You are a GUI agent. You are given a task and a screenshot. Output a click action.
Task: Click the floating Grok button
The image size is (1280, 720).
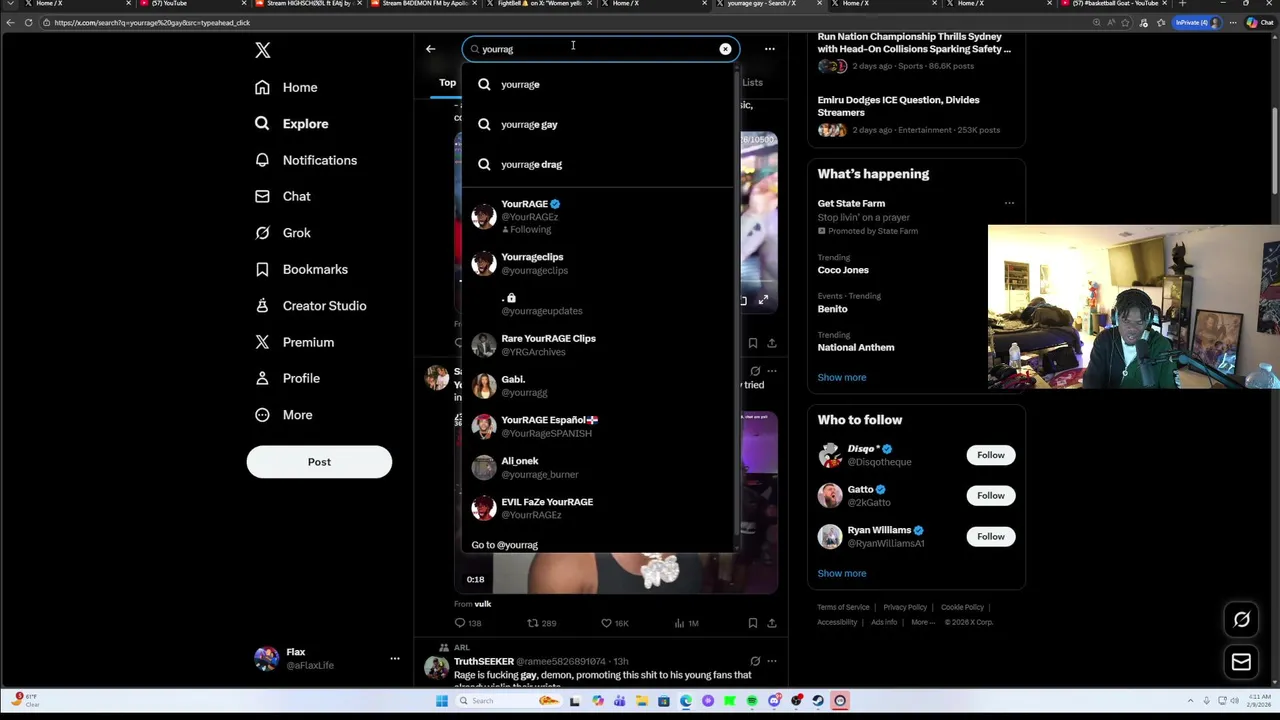pos(1241,619)
